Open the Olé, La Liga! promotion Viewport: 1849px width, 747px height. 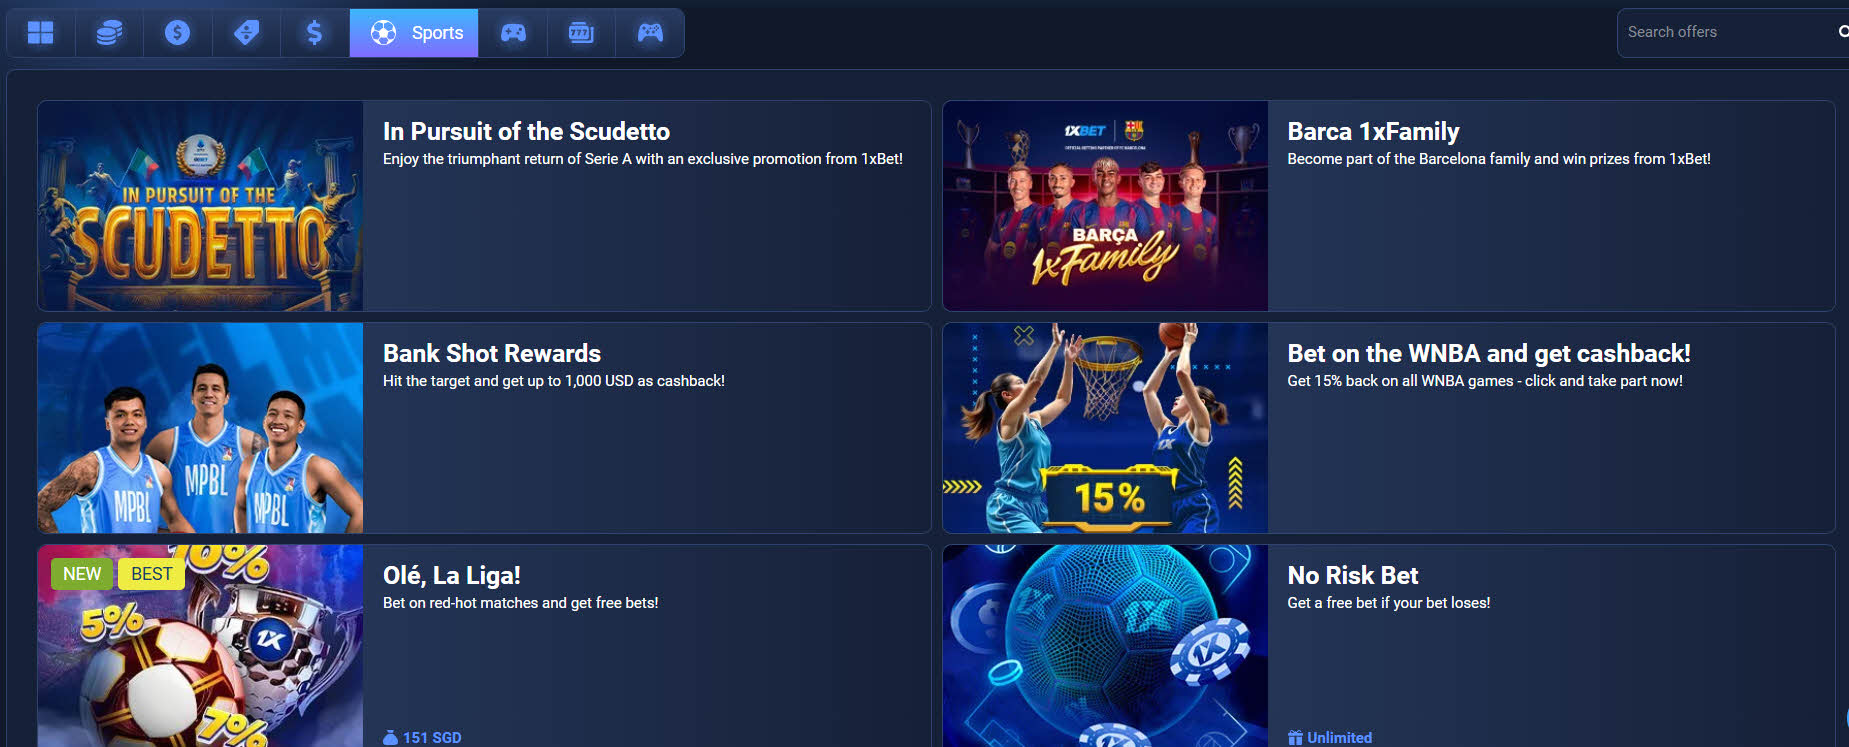coord(452,575)
